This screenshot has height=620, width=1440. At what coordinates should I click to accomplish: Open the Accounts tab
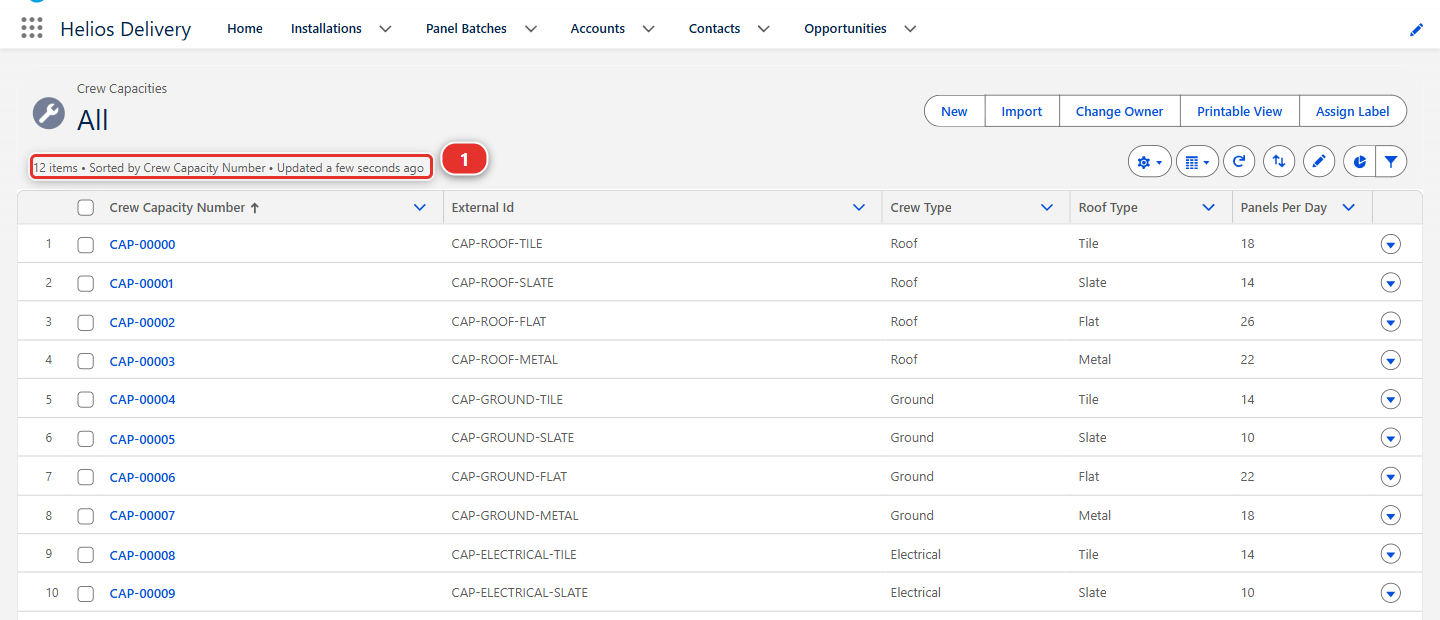(x=598, y=29)
